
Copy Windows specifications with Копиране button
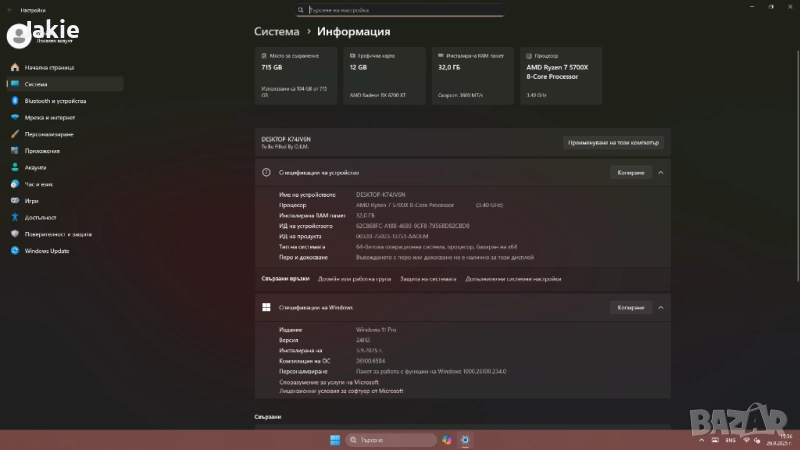631,307
